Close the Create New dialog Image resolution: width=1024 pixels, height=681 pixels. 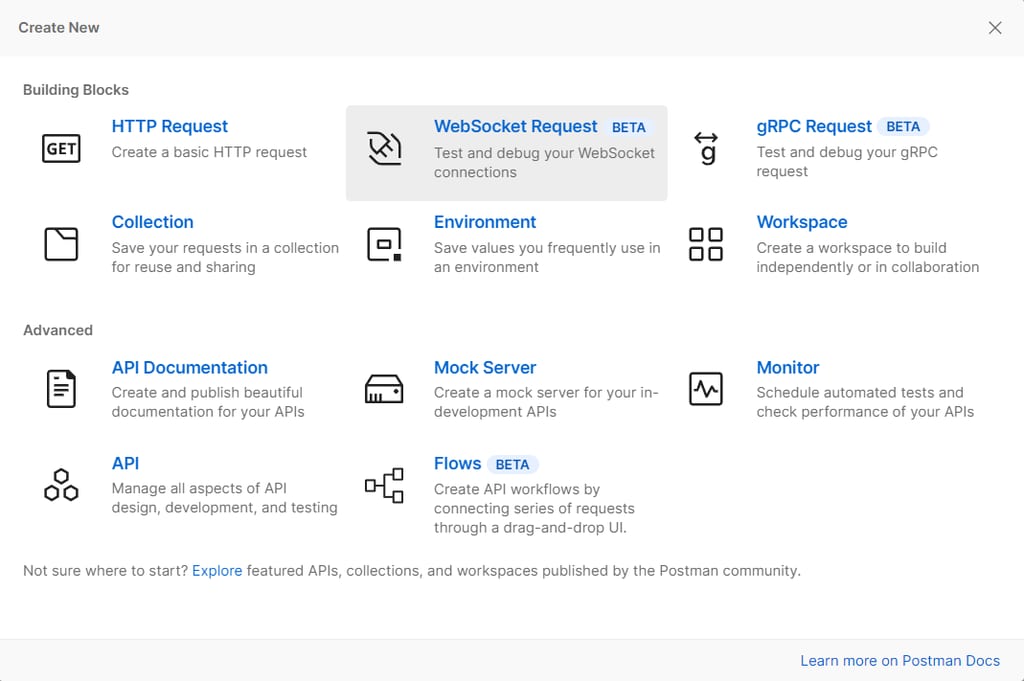click(x=995, y=28)
